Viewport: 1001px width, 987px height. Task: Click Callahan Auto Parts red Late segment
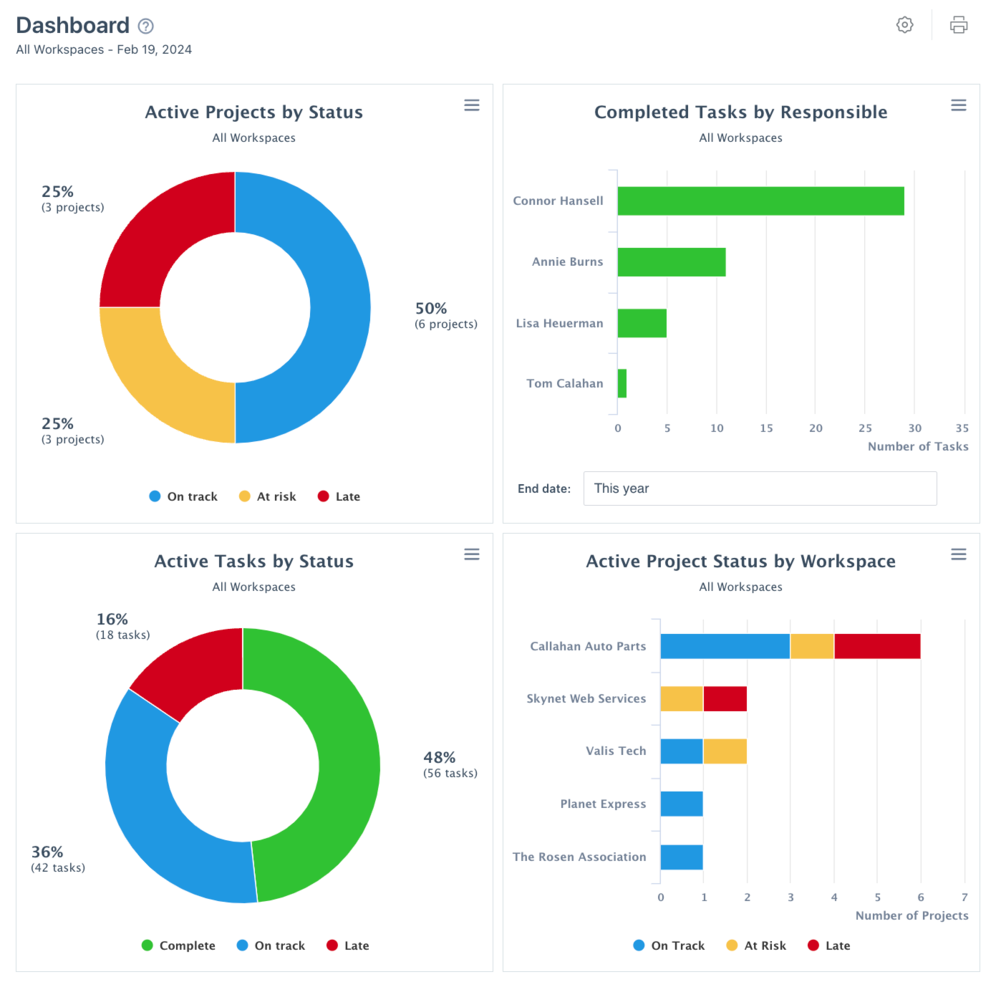[x=877, y=646]
